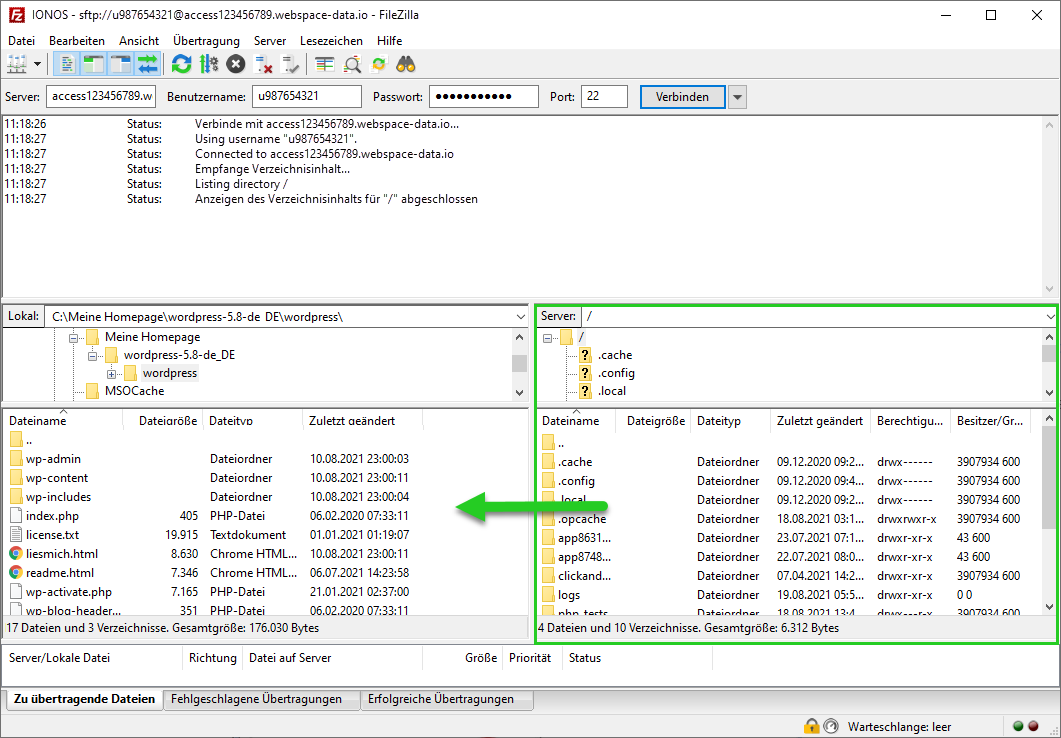Toggle the transfer queue display
This screenshot has width=1061, height=738.
coord(148,64)
